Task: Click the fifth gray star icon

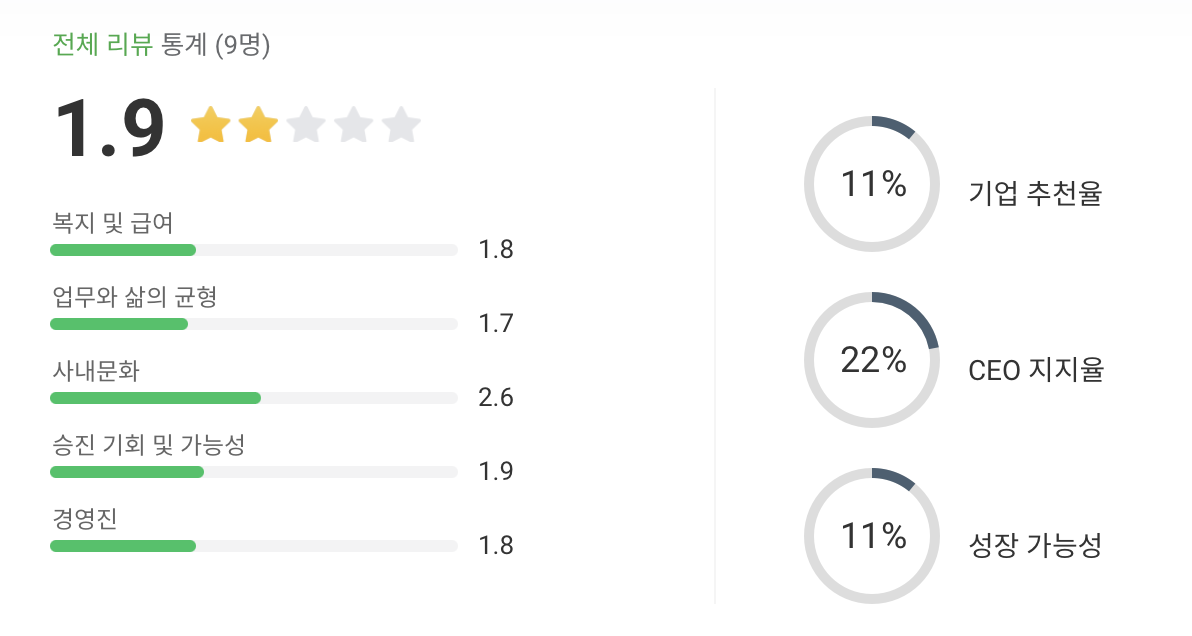Action: (401, 125)
